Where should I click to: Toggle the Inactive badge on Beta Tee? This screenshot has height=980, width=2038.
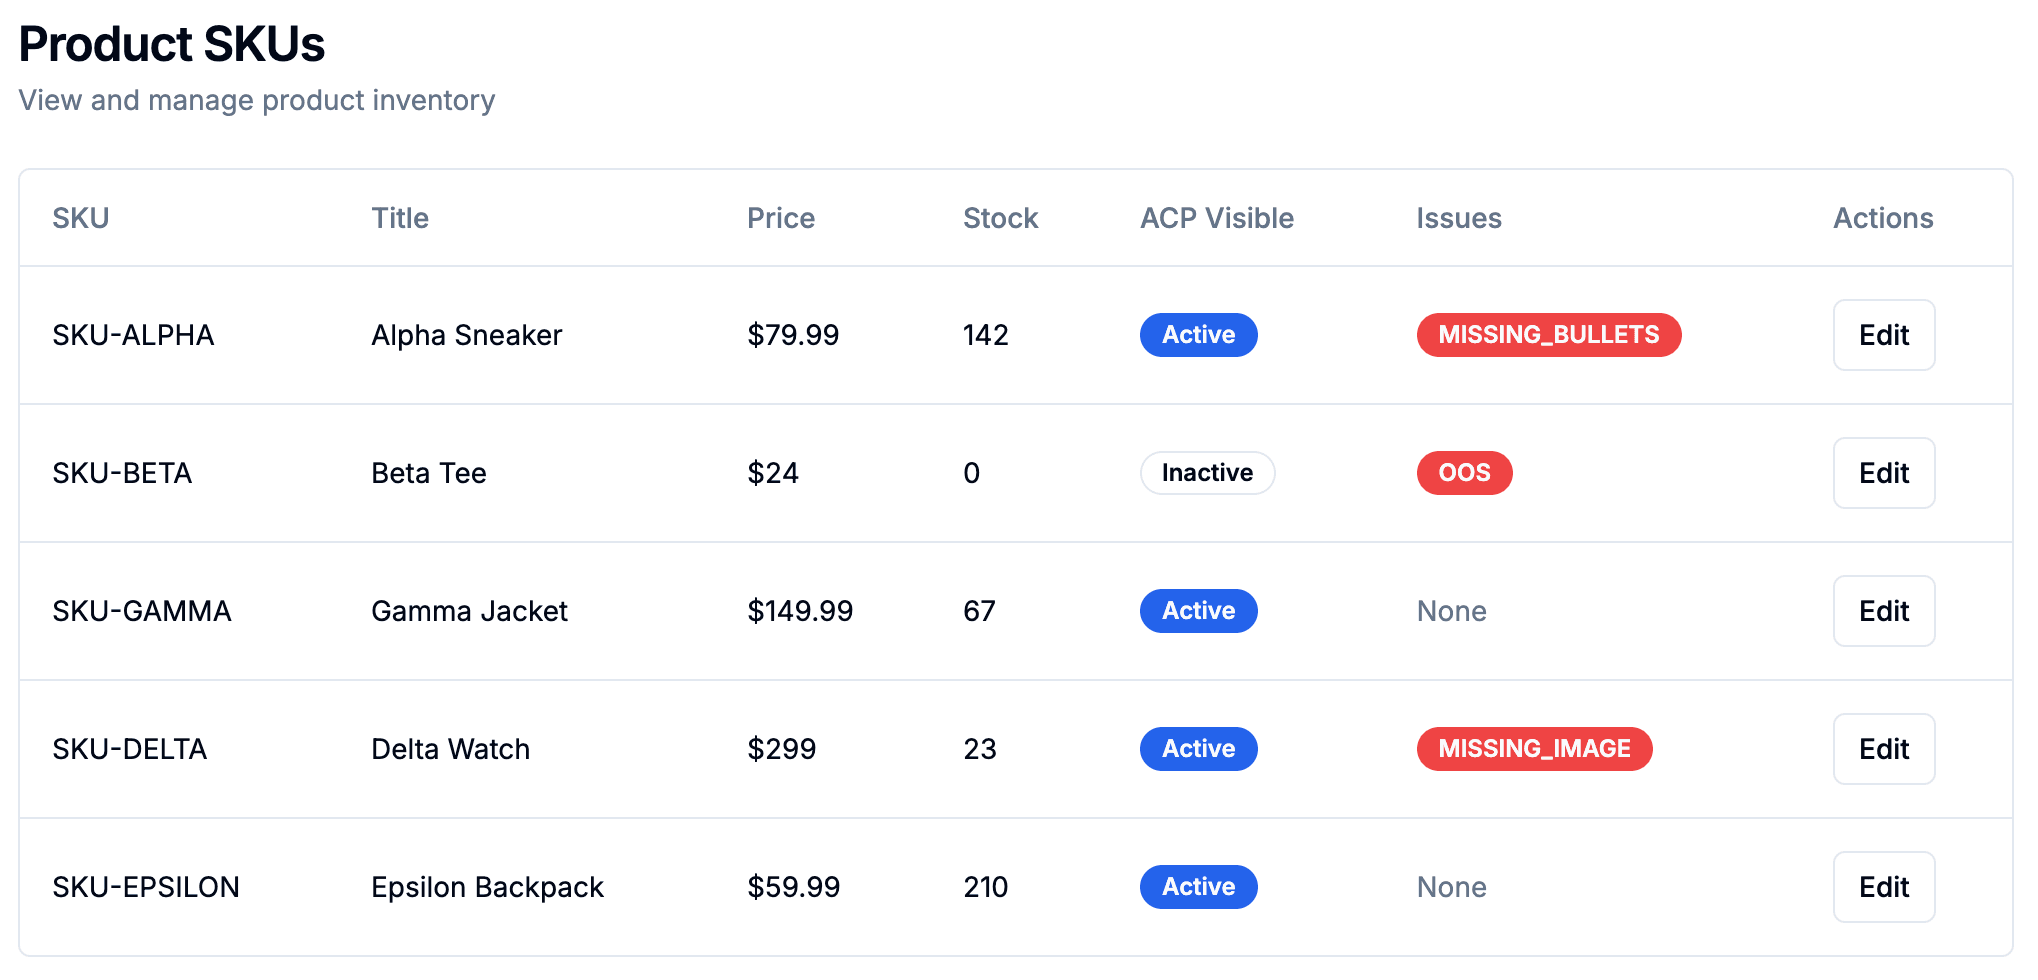click(x=1207, y=473)
